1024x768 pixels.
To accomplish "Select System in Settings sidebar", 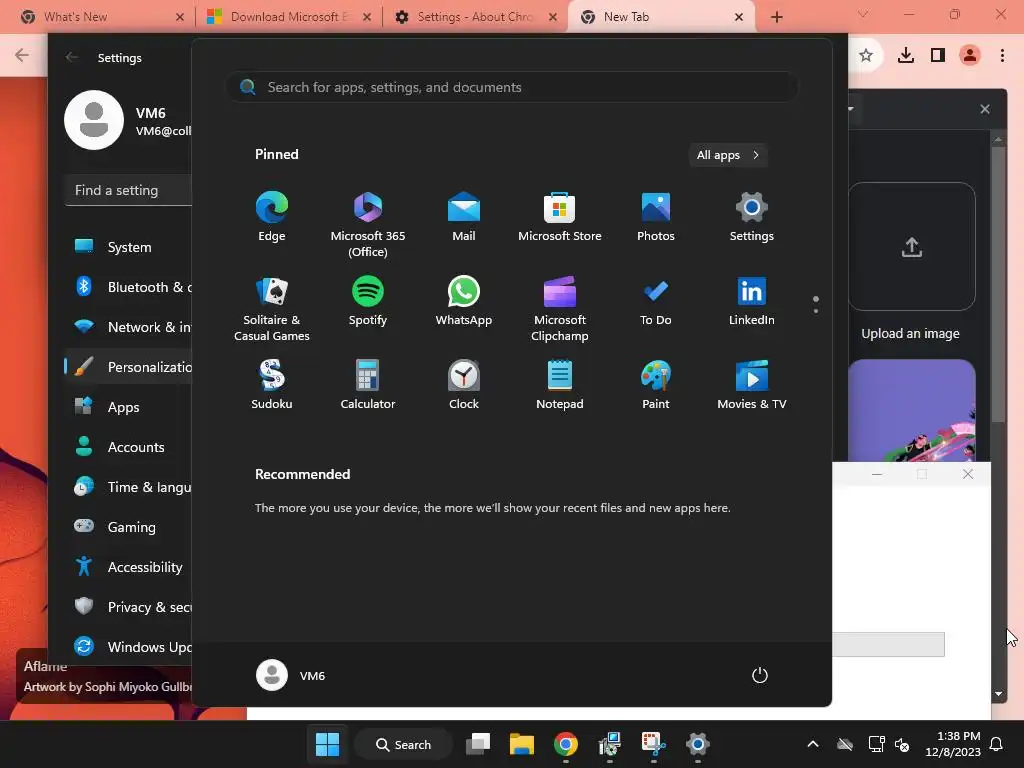I will point(129,247).
